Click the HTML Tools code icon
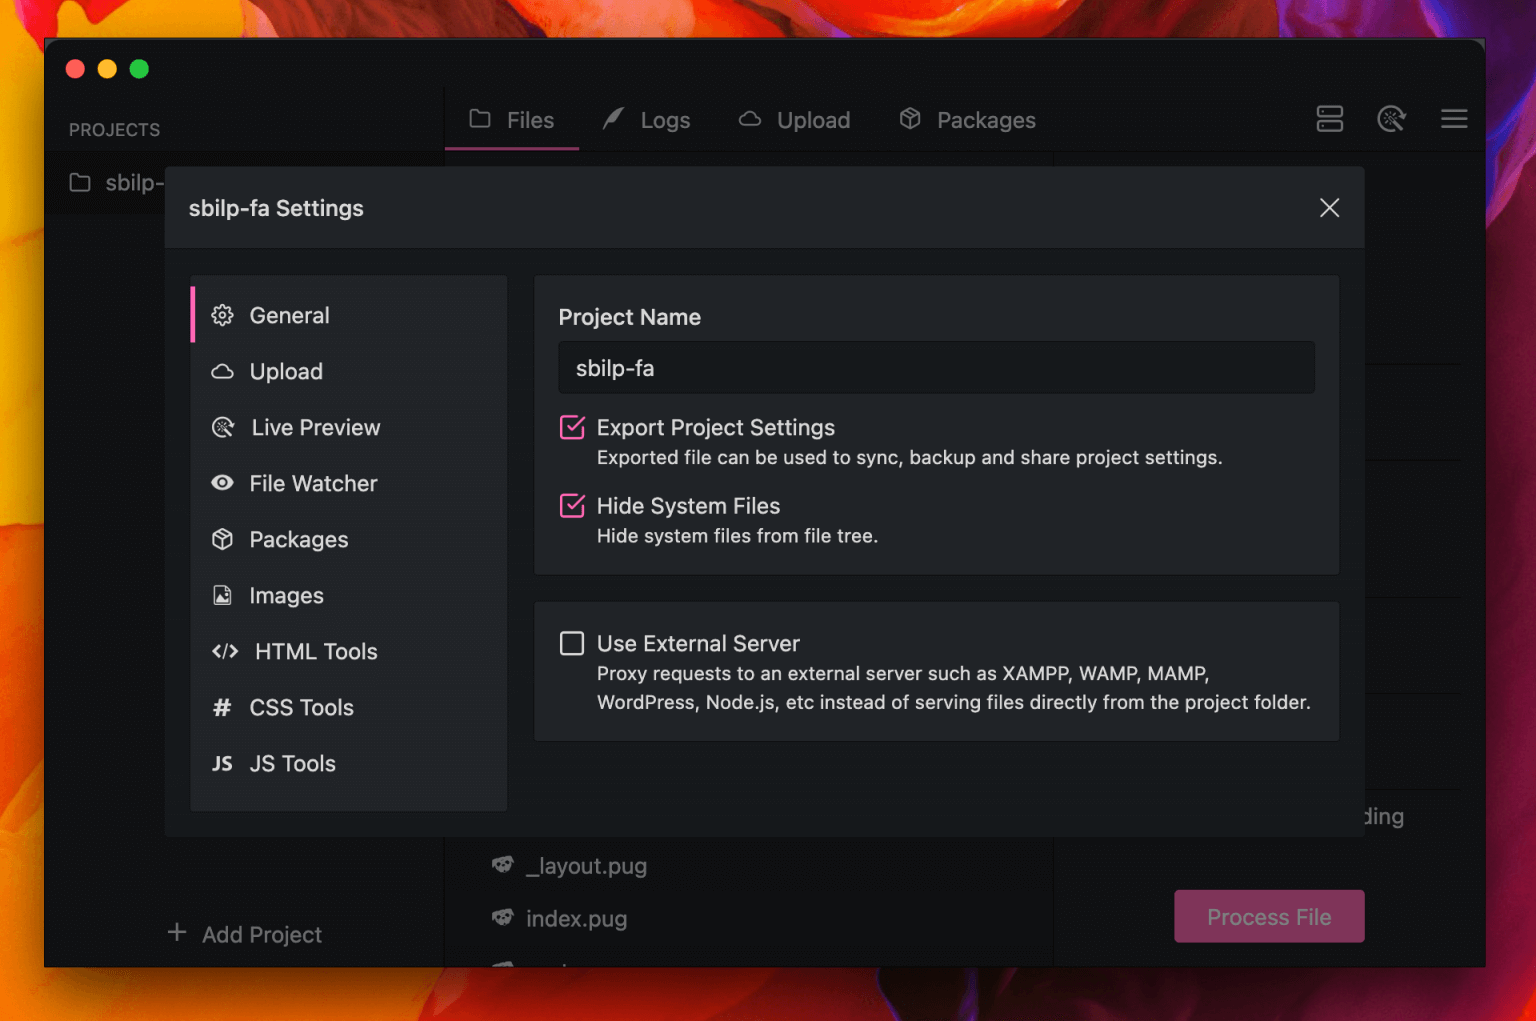1536x1021 pixels. [225, 651]
